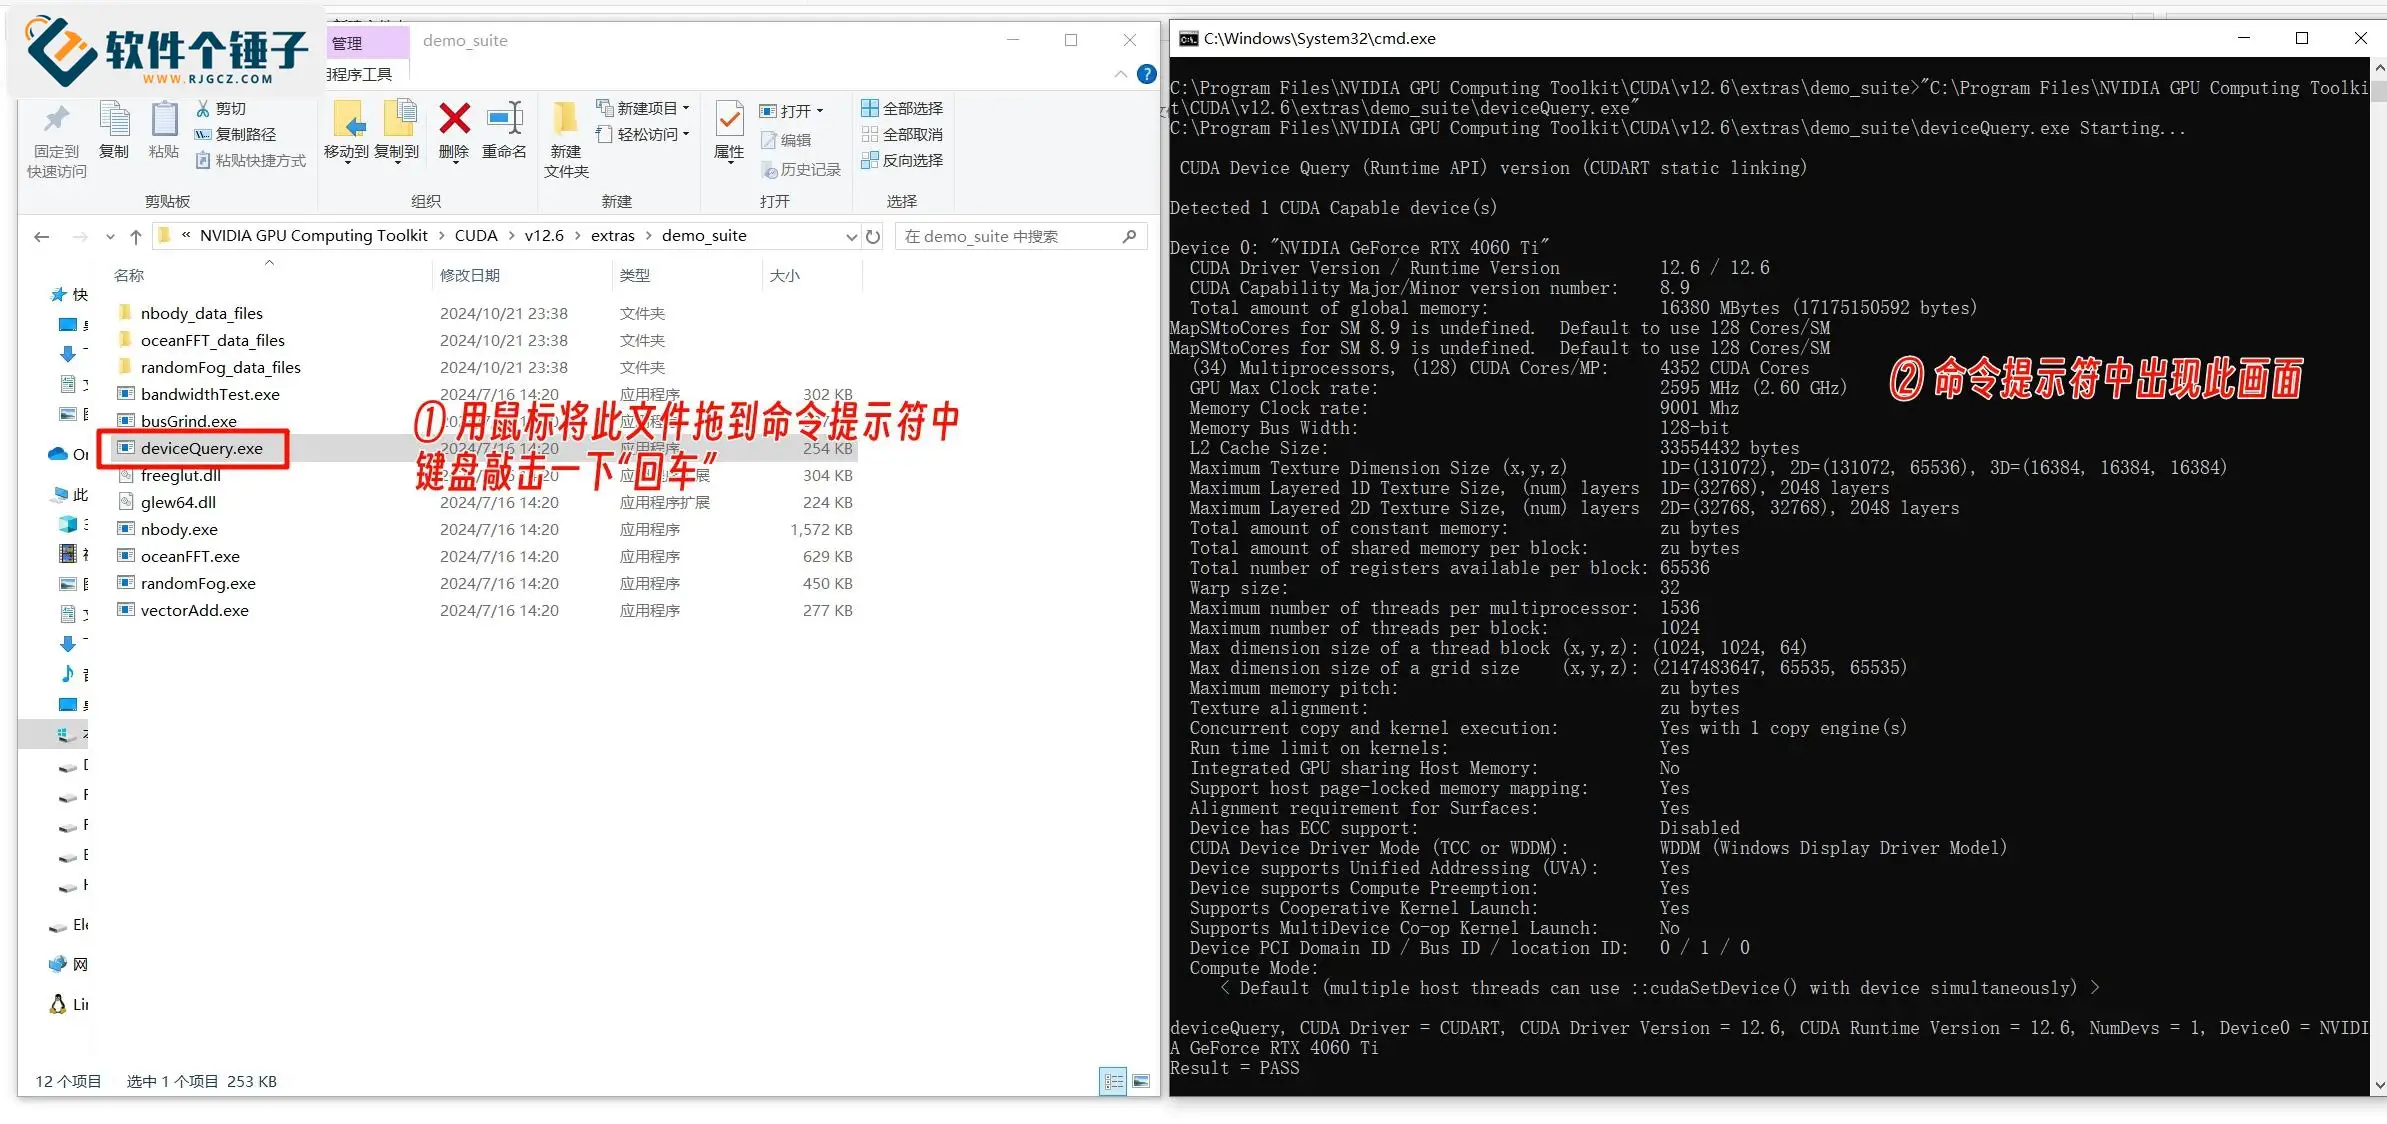Click the extras breadcrumb segment

point(613,236)
